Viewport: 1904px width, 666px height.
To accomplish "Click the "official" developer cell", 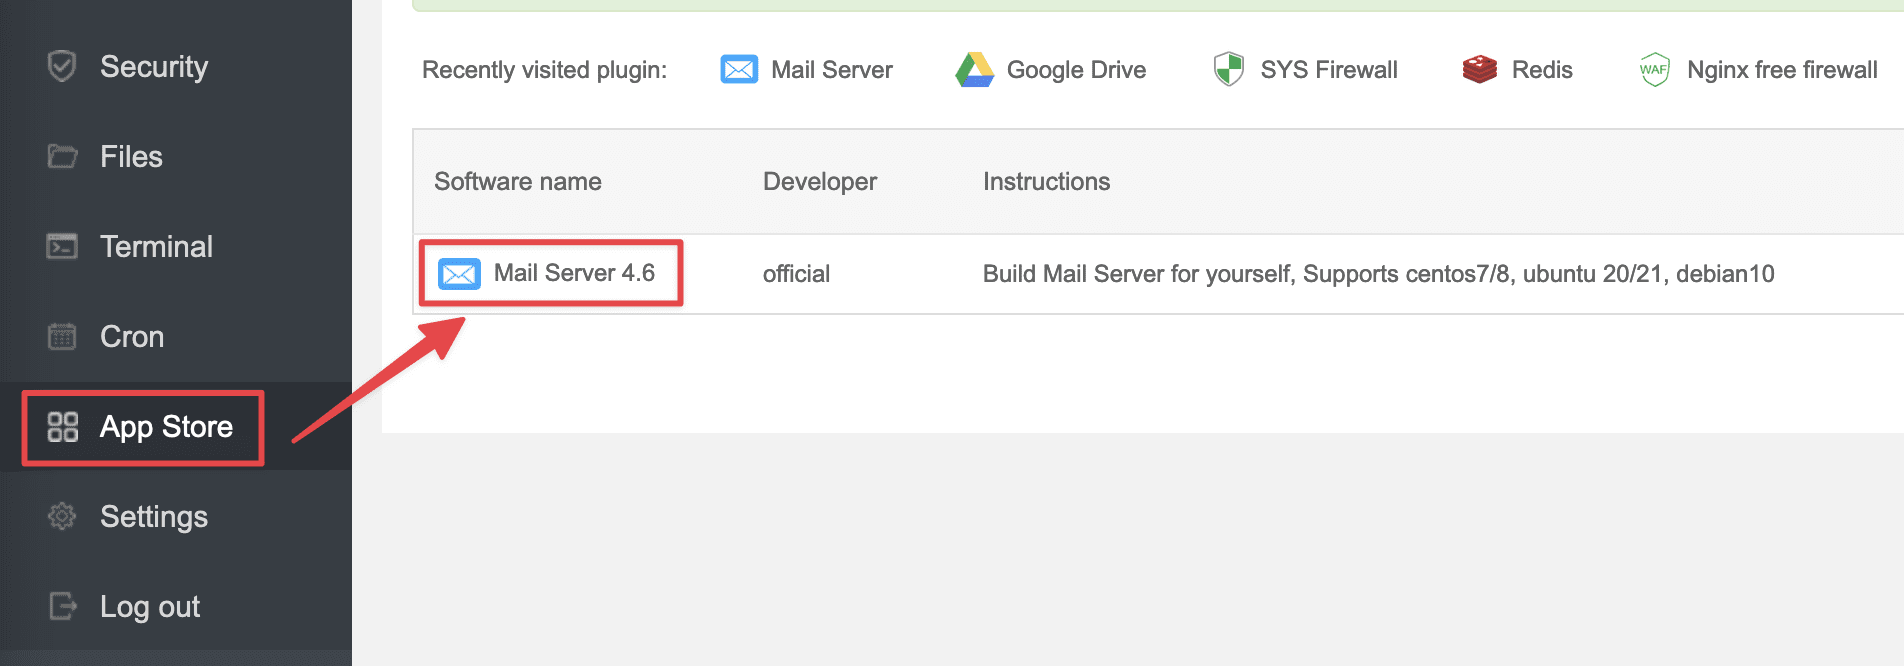I will 796,274.
